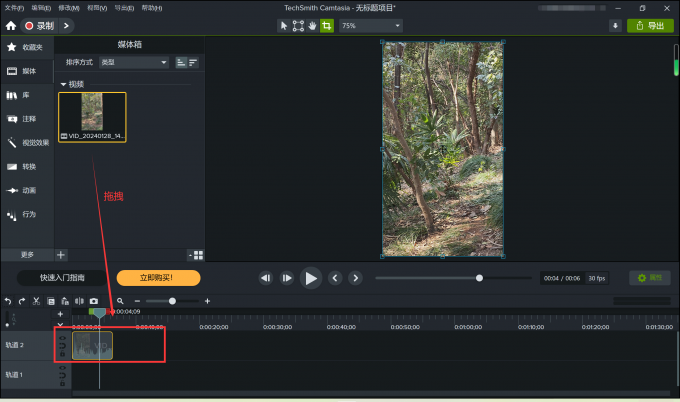Open the 动画 animations tab
This screenshot has width=680, height=402.
click(27, 190)
